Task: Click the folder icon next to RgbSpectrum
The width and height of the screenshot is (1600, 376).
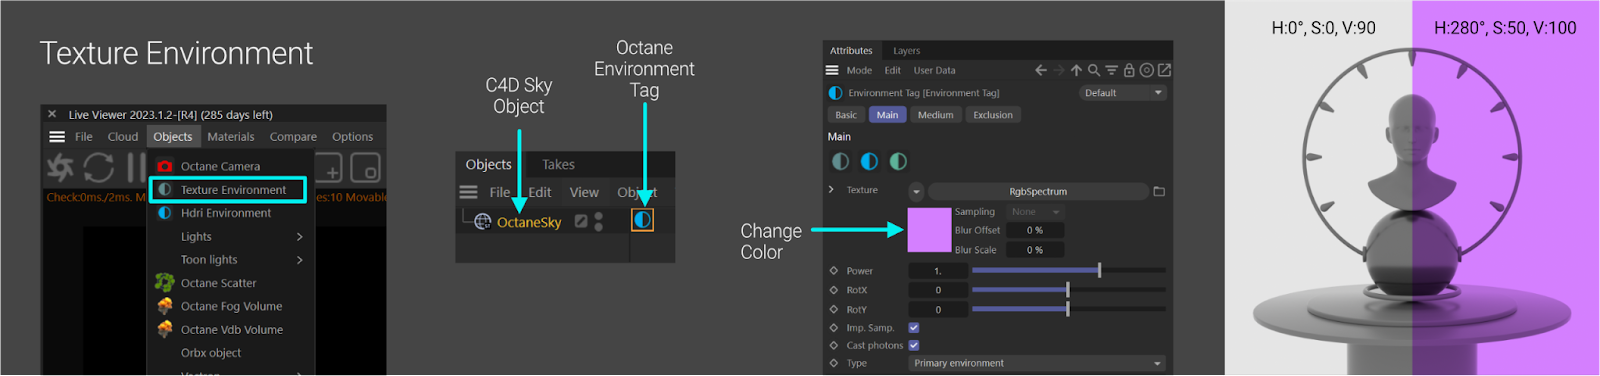Action: point(1159,191)
